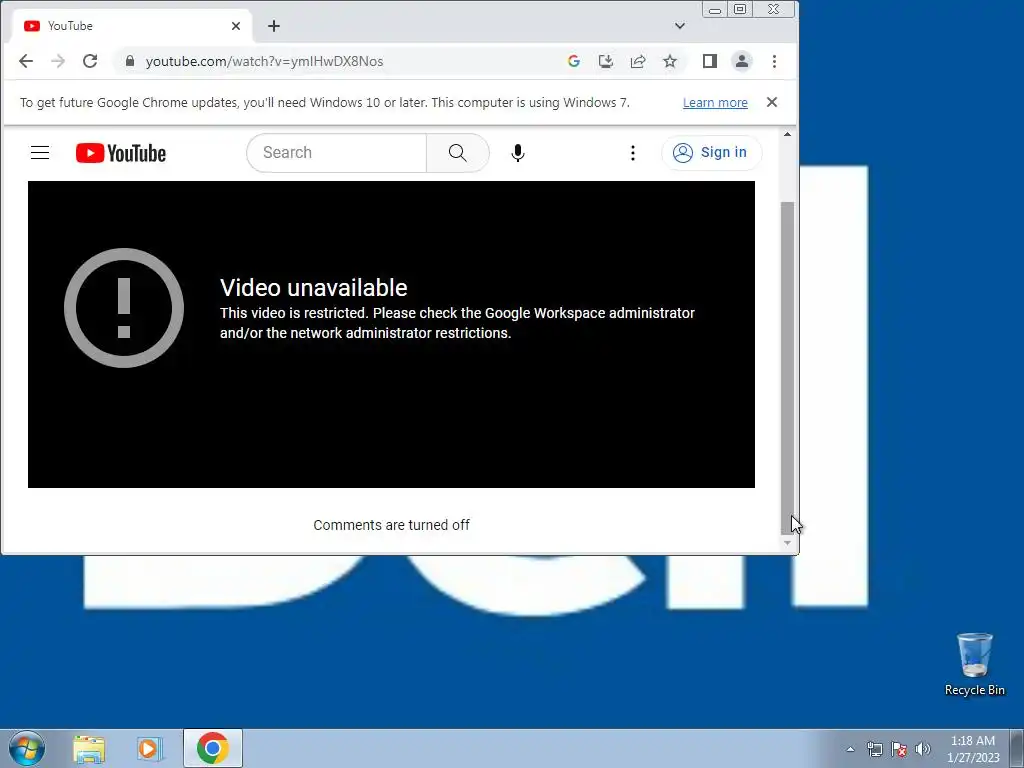Viewport: 1024px width, 768px height.
Task: Reload the page
Action: [x=90, y=61]
